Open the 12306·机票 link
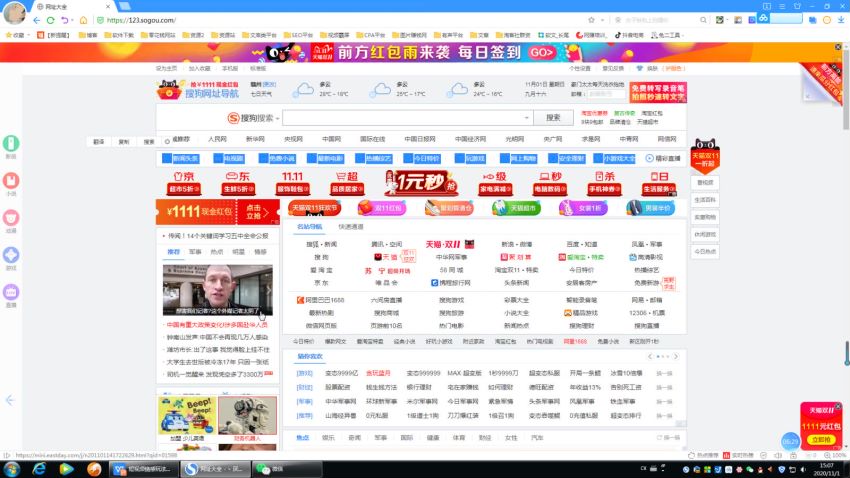Image resolution: width=850 pixels, height=478 pixels. point(647,313)
